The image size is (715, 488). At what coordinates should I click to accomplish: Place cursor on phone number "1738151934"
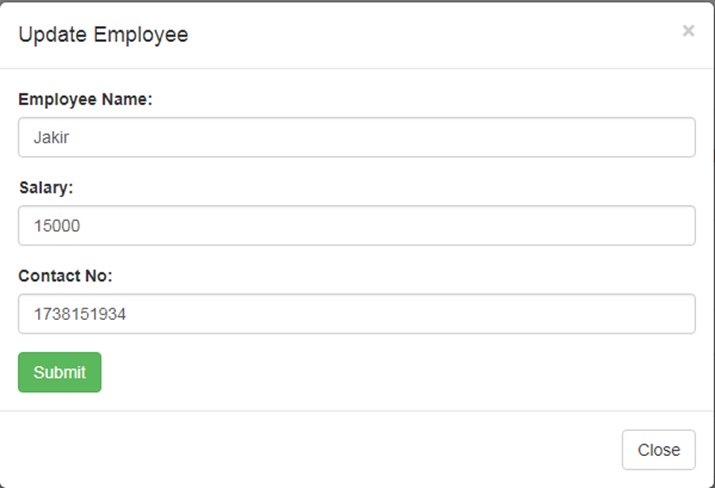[x=79, y=314]
